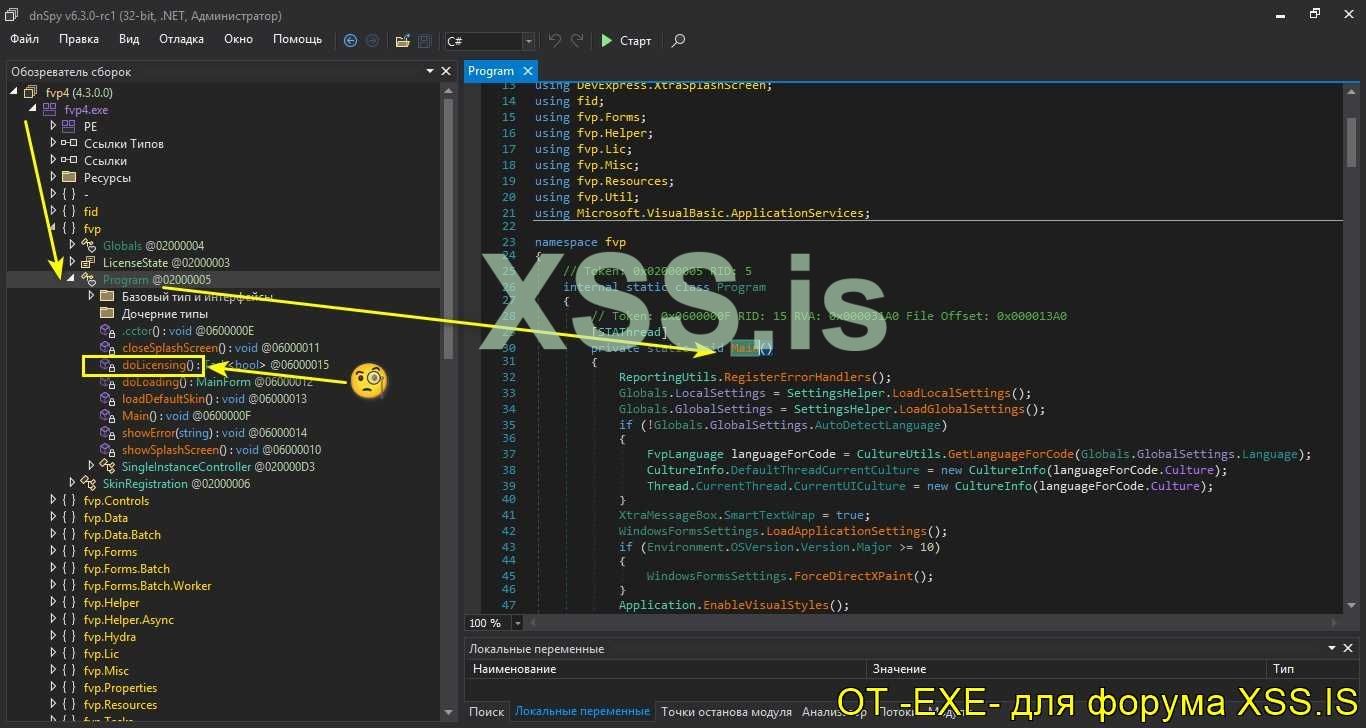Click the fvp4 assembly icon in tree
The height and width of the screenshot is (728, 1366).
30,93
